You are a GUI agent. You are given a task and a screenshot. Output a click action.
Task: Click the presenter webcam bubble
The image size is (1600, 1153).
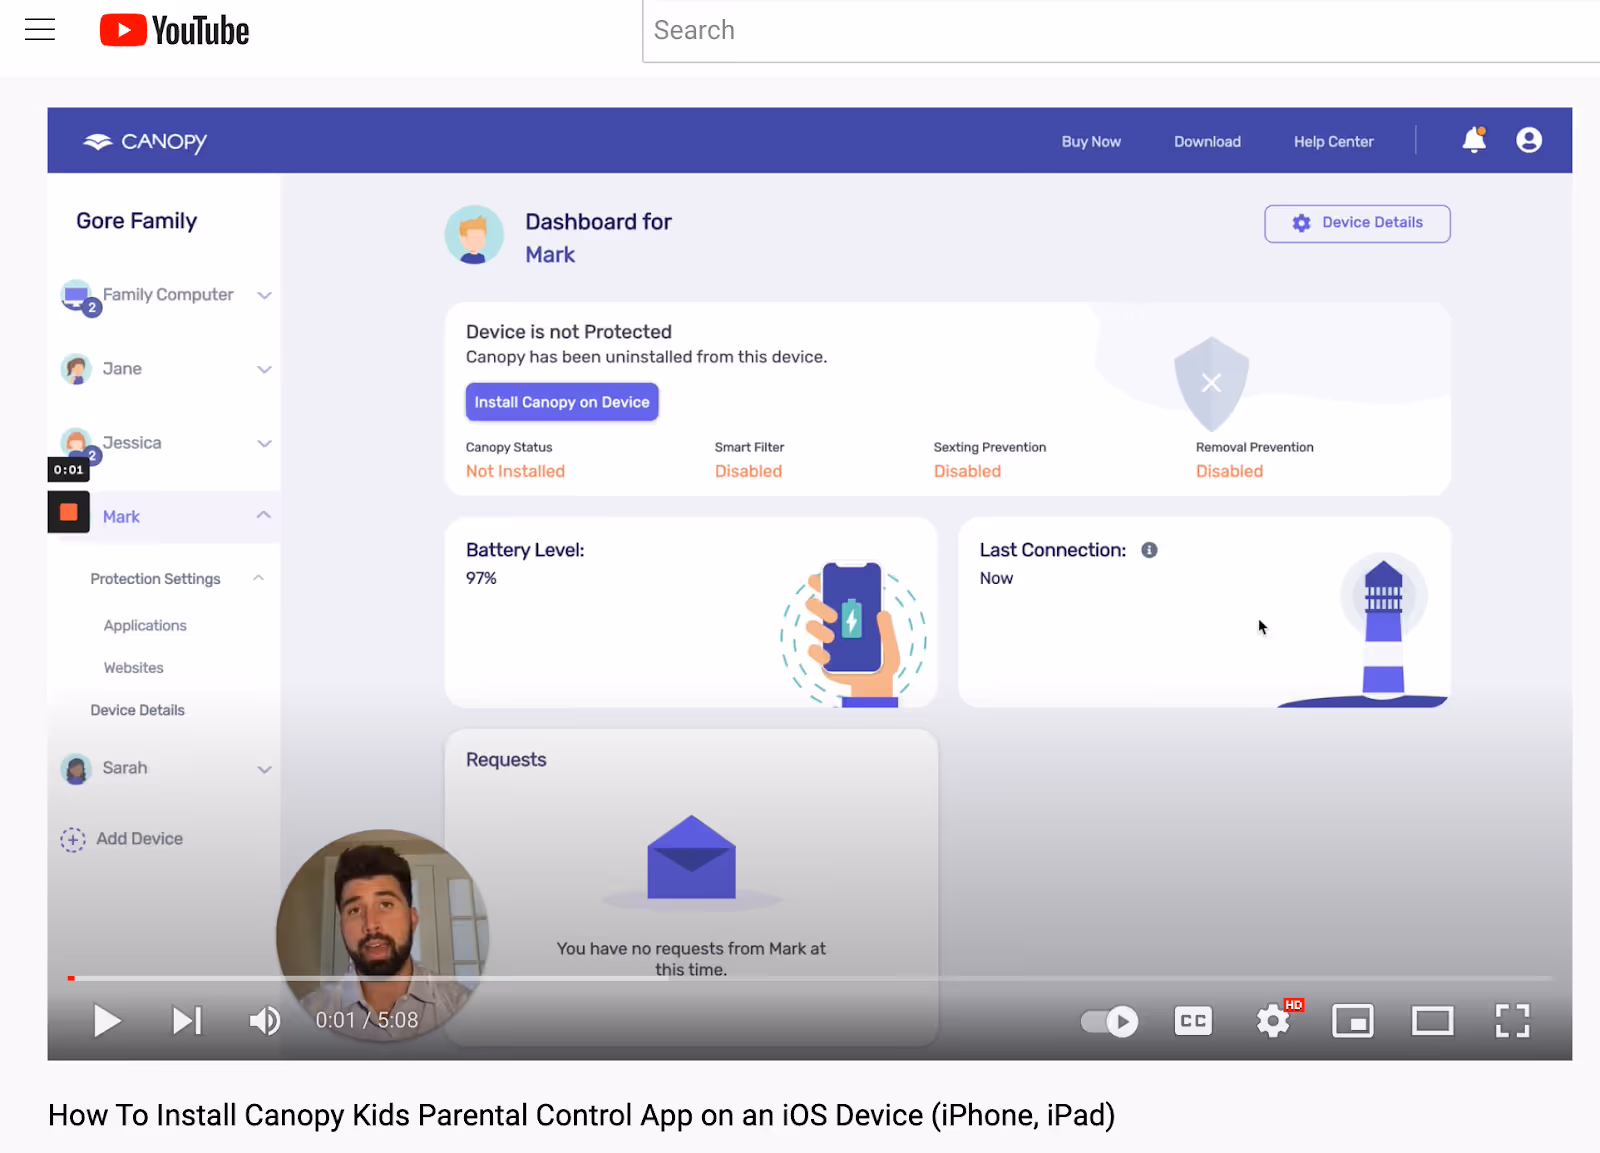tap(383, 935)
